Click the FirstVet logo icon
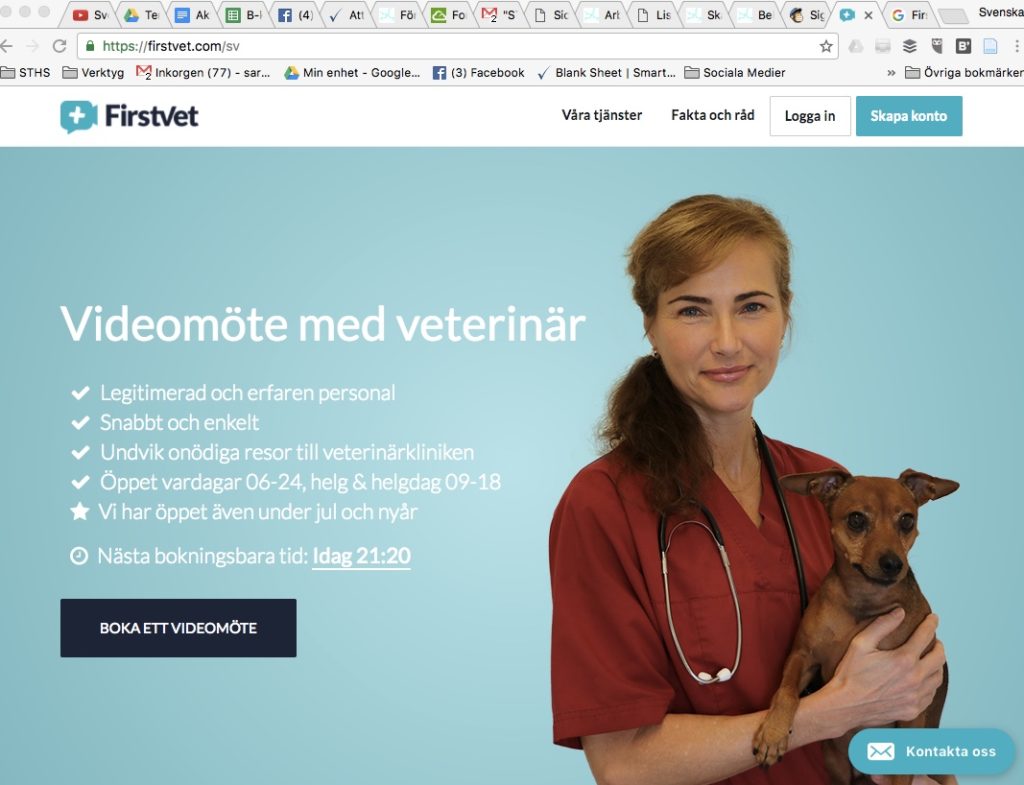1024x785 pixels. pyautogui.click(x=78, y=116)
